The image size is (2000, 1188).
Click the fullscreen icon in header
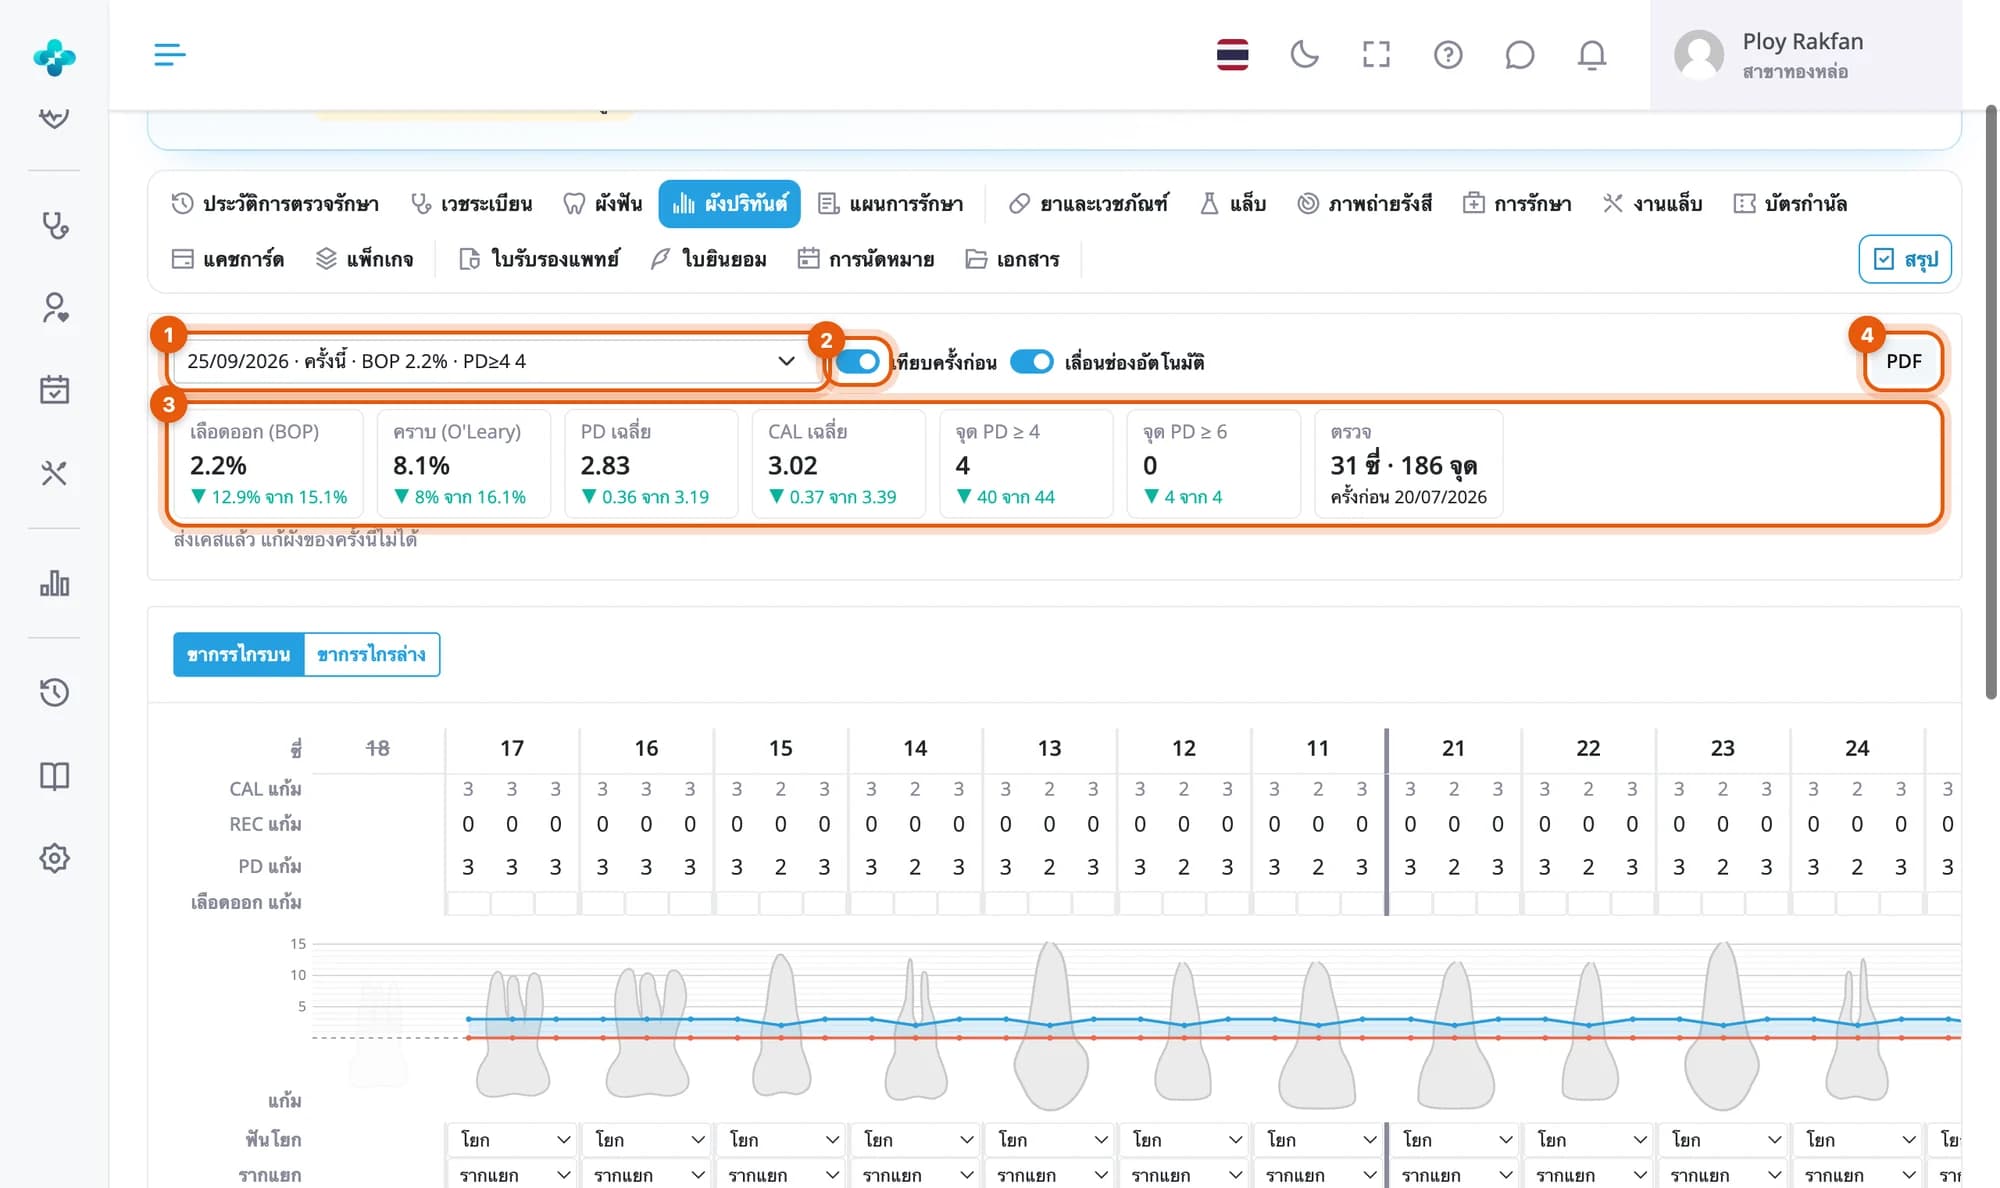pyautogui.click(x=1376, y=54)
